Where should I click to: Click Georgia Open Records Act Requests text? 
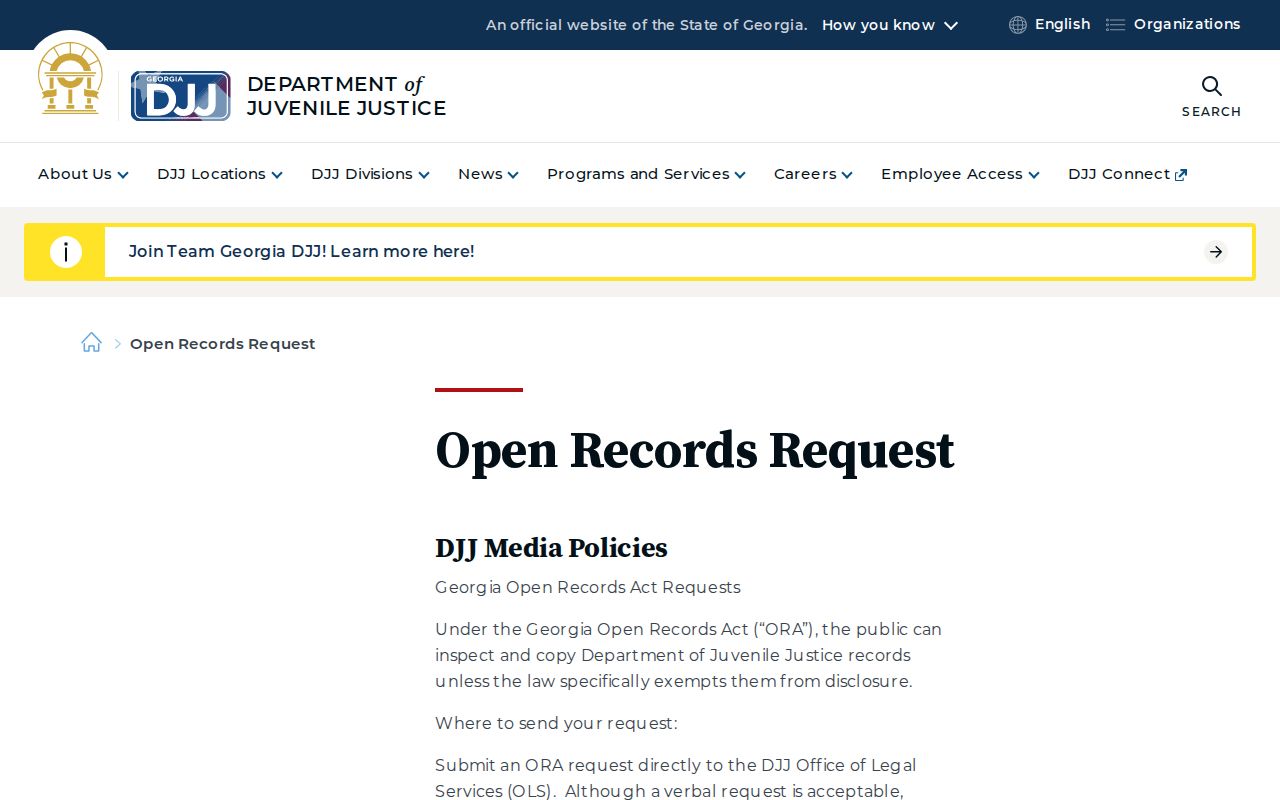[x=588, y=587]
